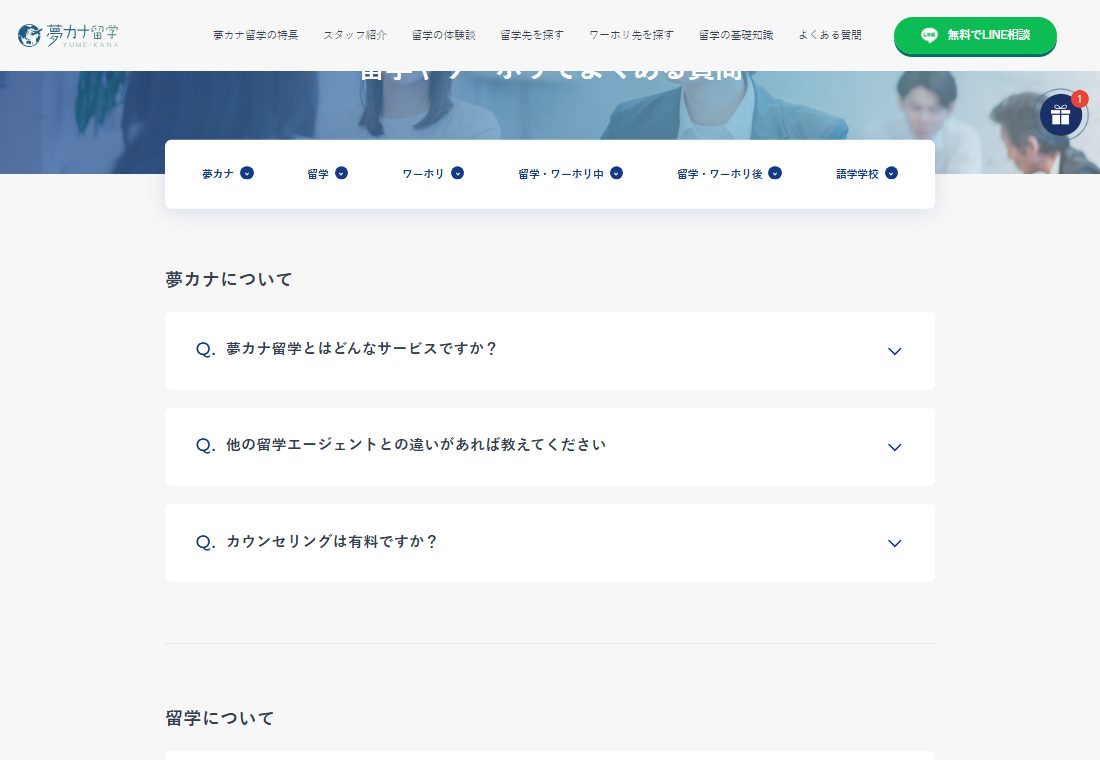Jump to 留学 section tab
Image resolution: width=1100 pixels, height=760 pixels.
click(x=328, y=173)
